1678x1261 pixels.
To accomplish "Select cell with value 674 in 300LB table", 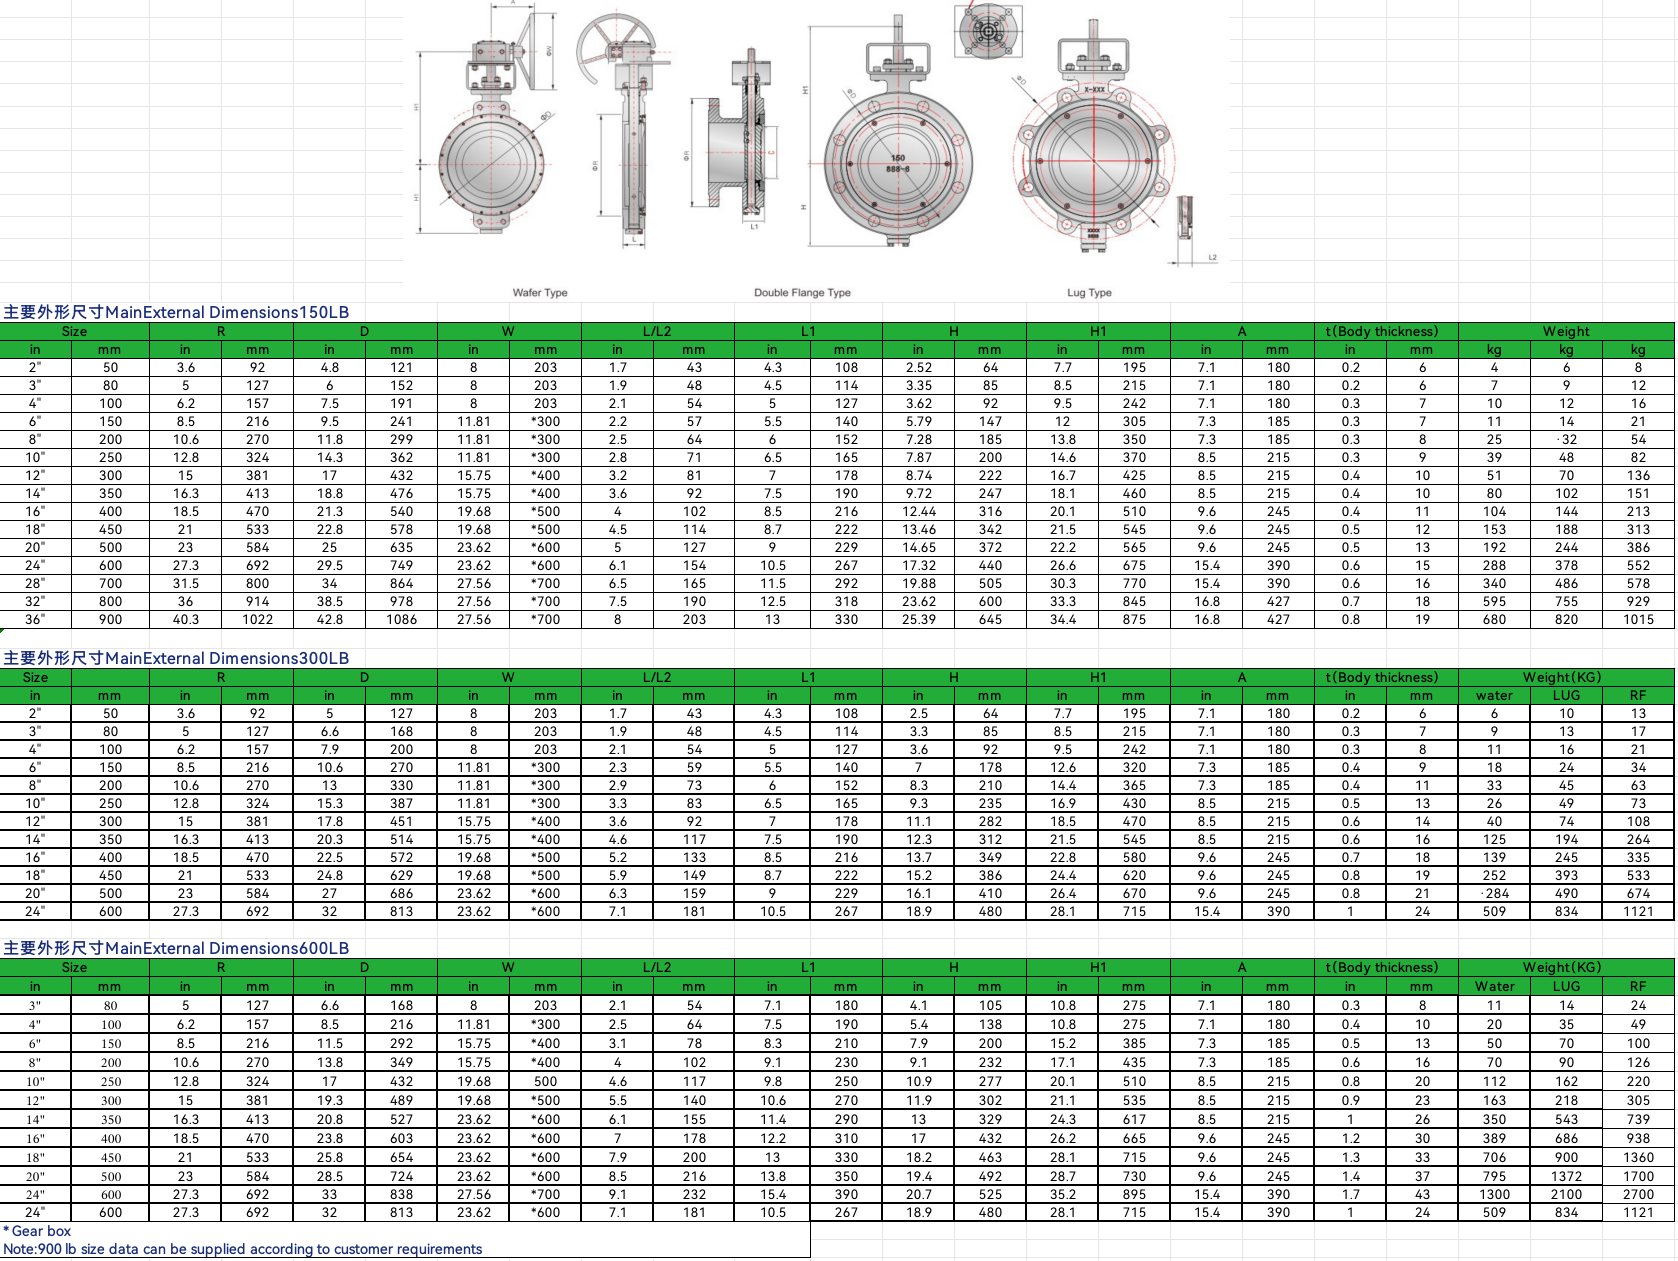I will click(1638, 894).
